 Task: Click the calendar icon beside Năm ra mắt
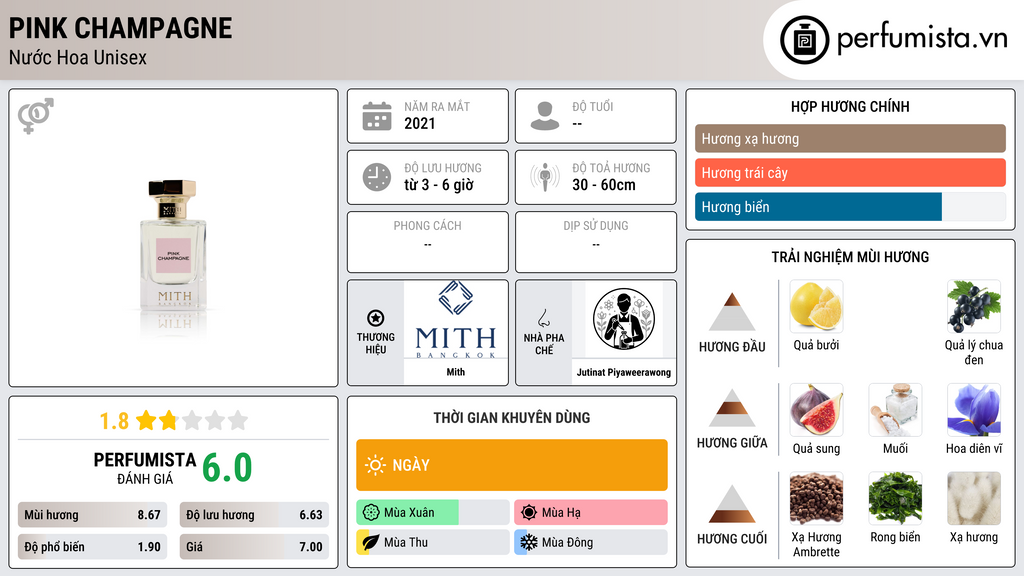377,116
